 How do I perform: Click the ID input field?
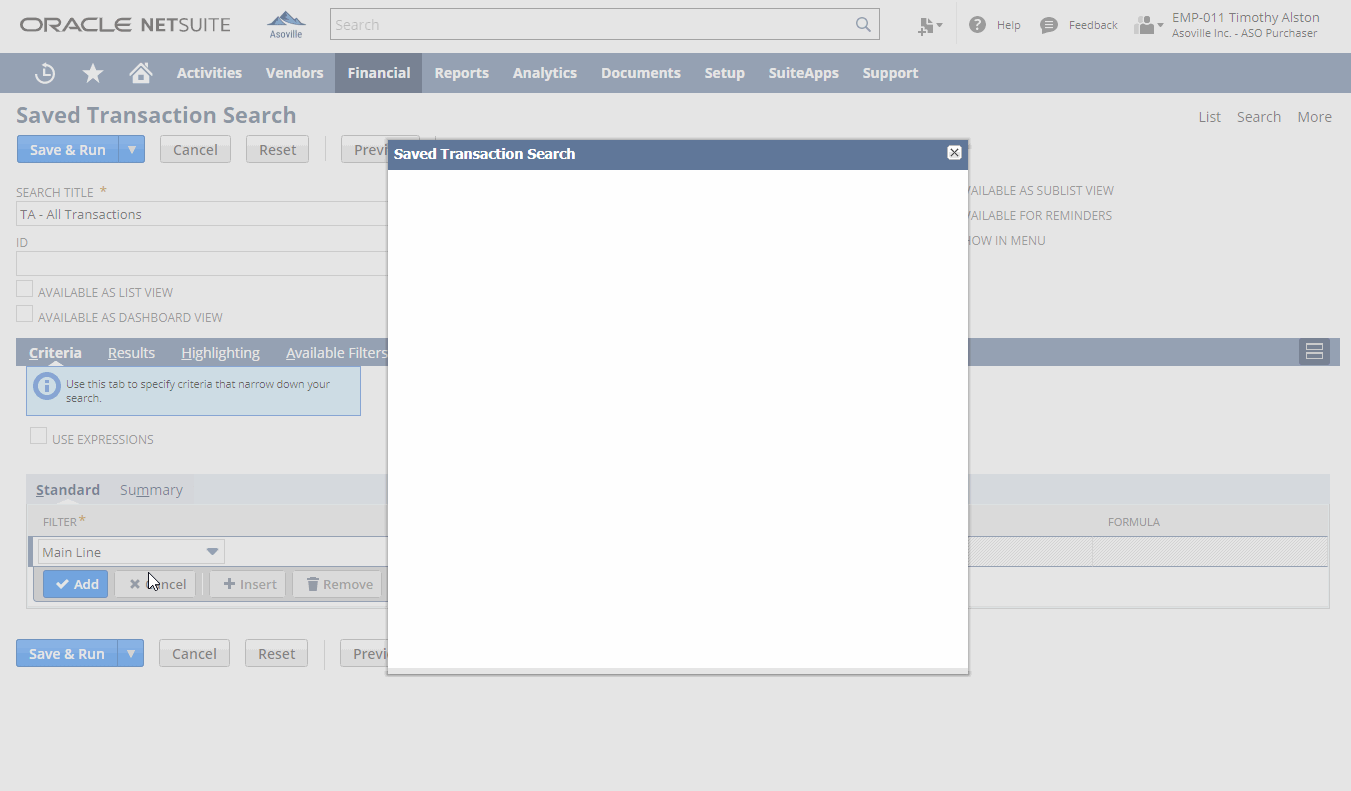202,264
